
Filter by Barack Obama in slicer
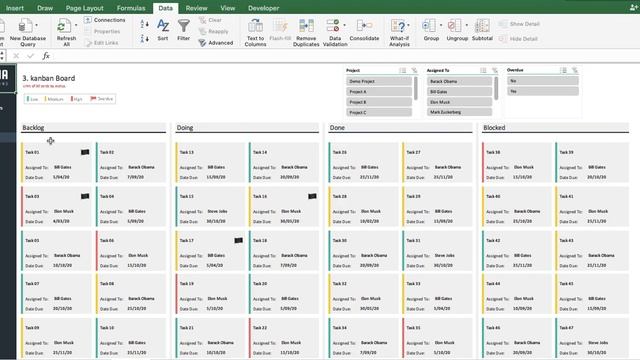(460, 81)
